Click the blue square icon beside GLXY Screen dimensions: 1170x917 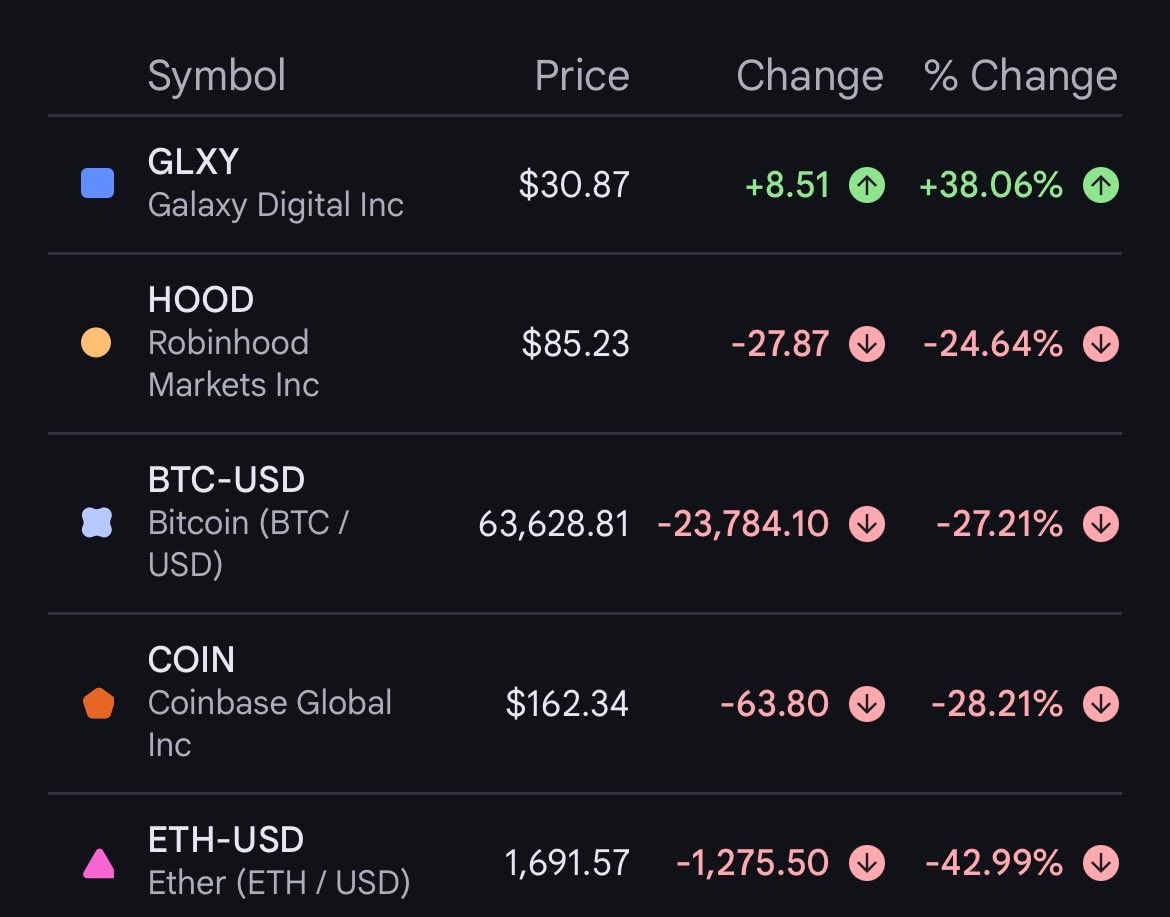tap(97, 184)
